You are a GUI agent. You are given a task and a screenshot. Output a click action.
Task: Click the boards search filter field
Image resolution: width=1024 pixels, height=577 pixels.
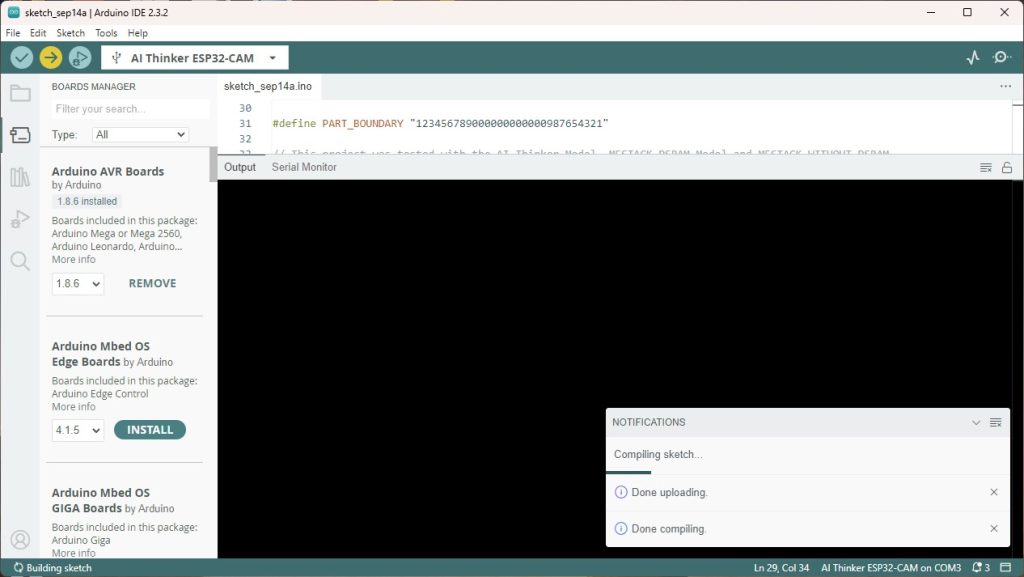(130, 109)
